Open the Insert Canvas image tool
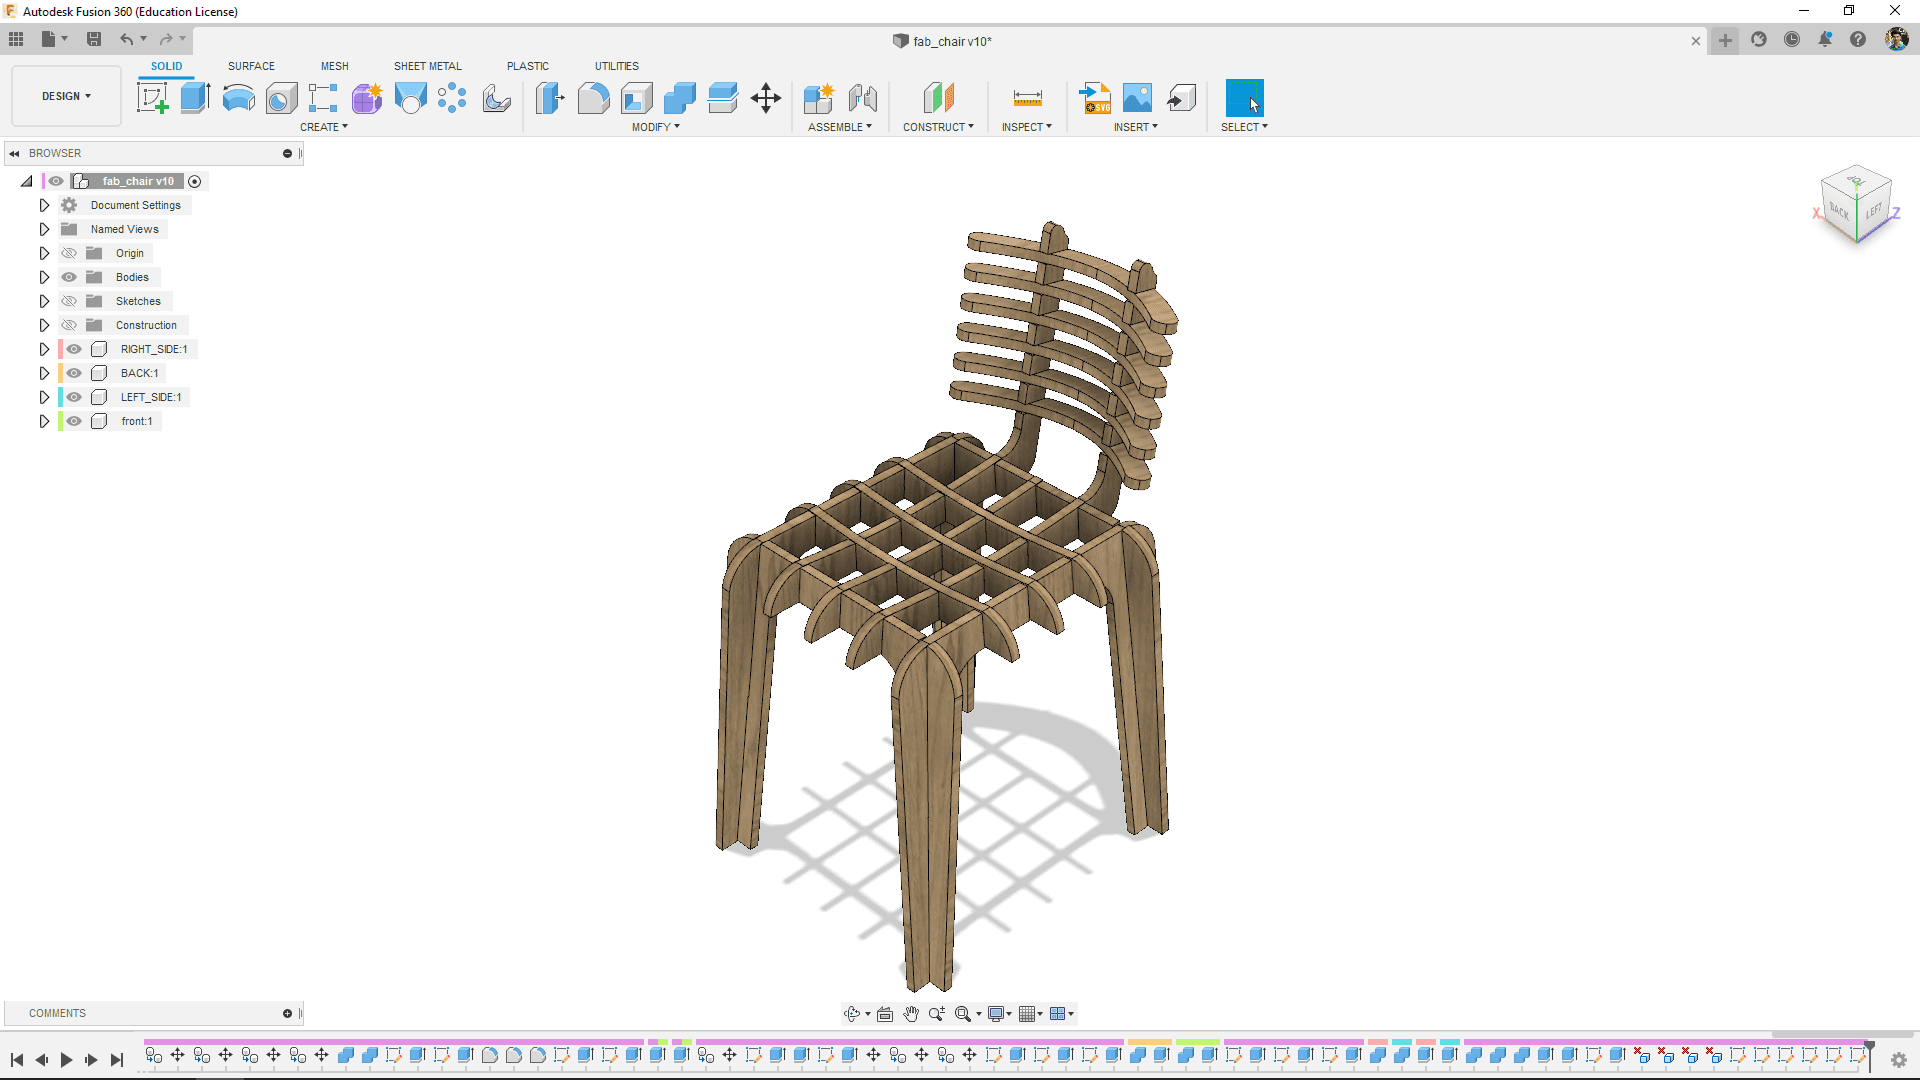1920x1080 pixels. [x=1138, y=98]
